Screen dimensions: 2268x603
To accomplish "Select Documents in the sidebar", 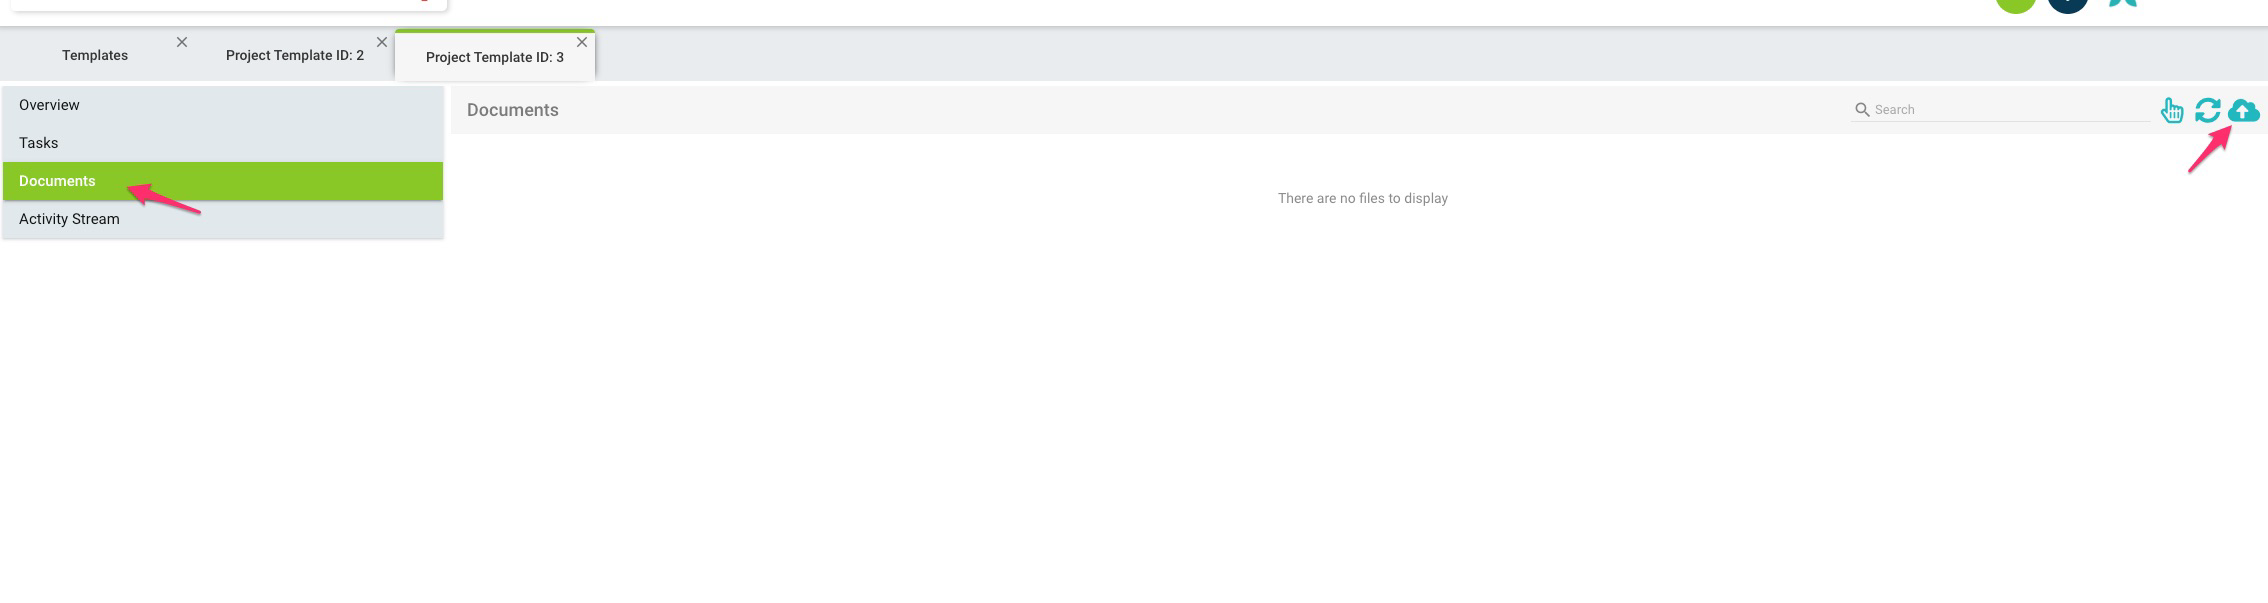I will (x=57, y=181).
